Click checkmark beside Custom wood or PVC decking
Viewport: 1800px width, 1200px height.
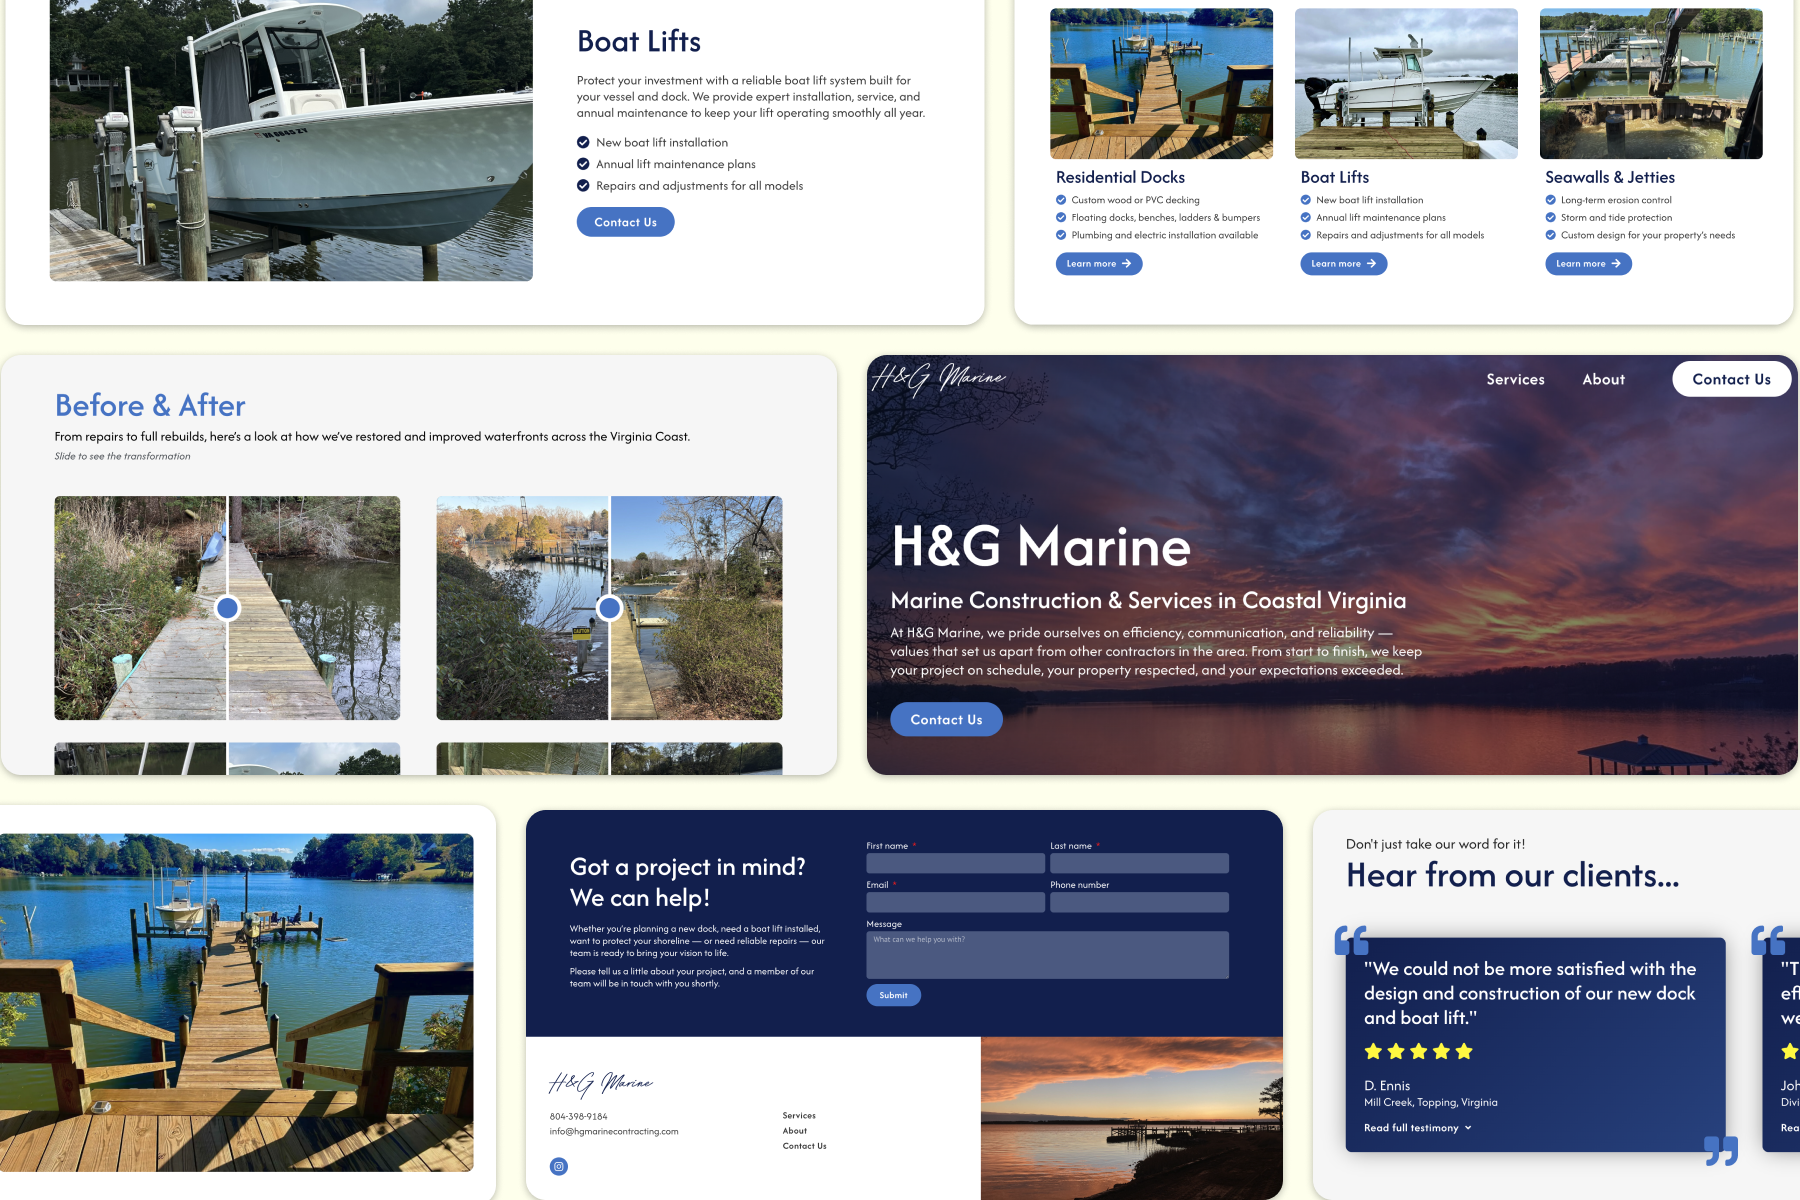1061,200
